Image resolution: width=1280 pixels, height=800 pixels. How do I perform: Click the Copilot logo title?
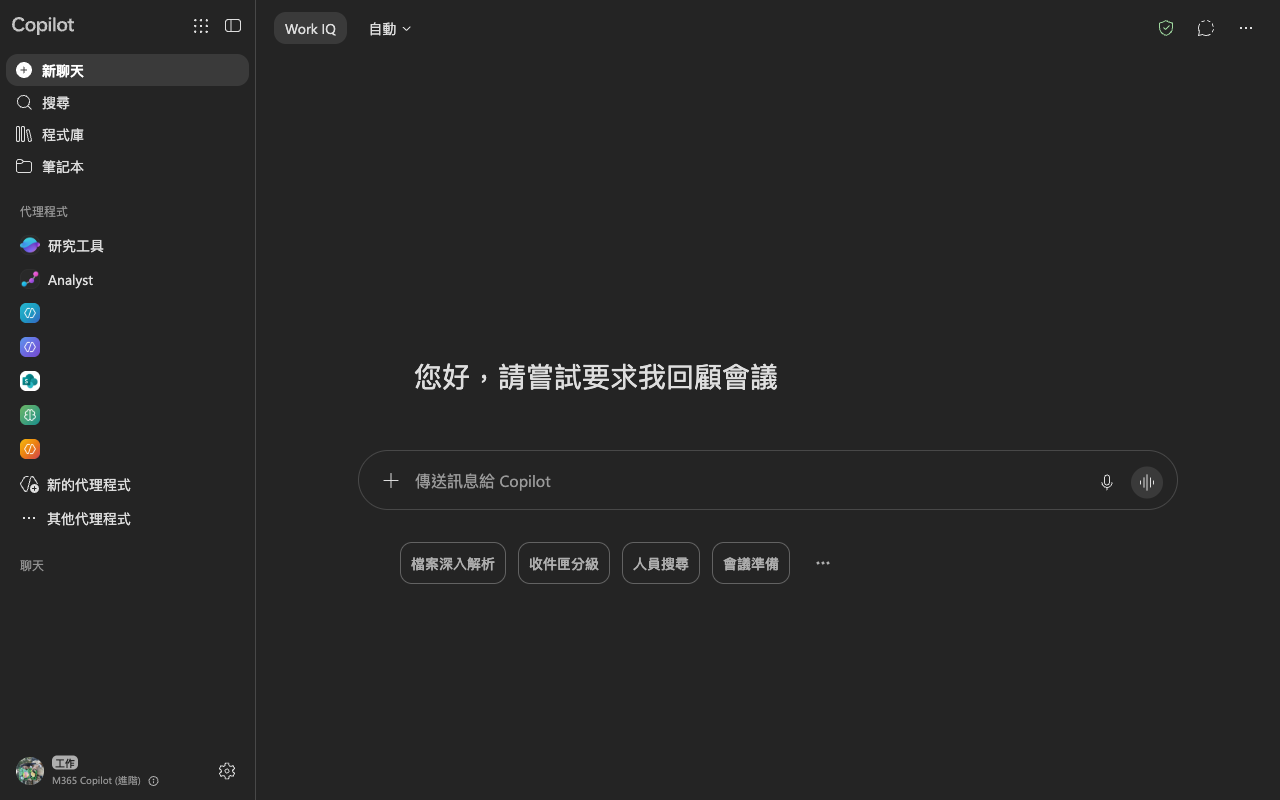coord(43,25)
